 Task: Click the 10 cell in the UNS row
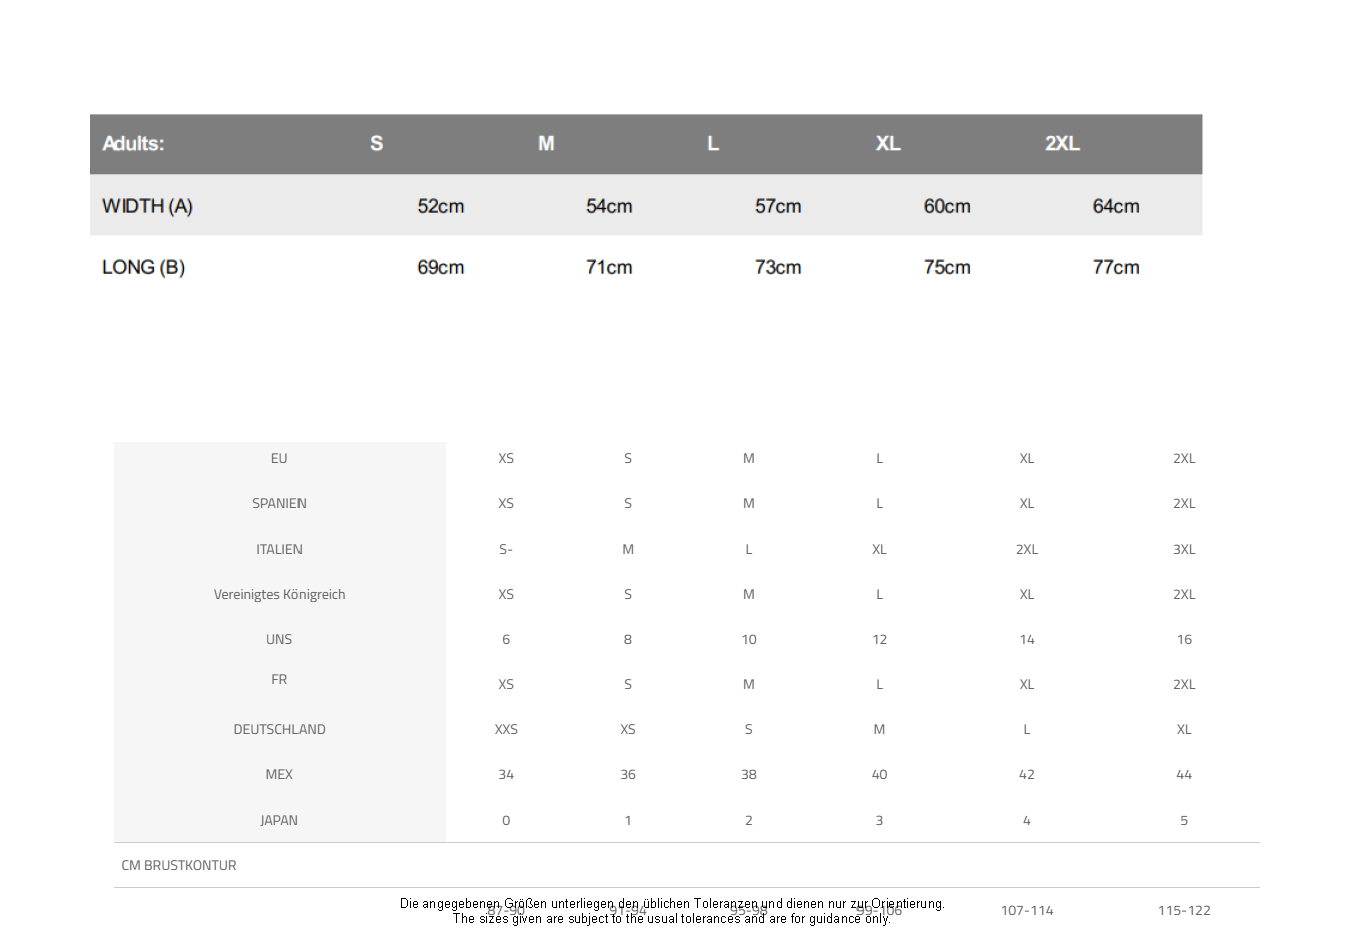point(749,639)
